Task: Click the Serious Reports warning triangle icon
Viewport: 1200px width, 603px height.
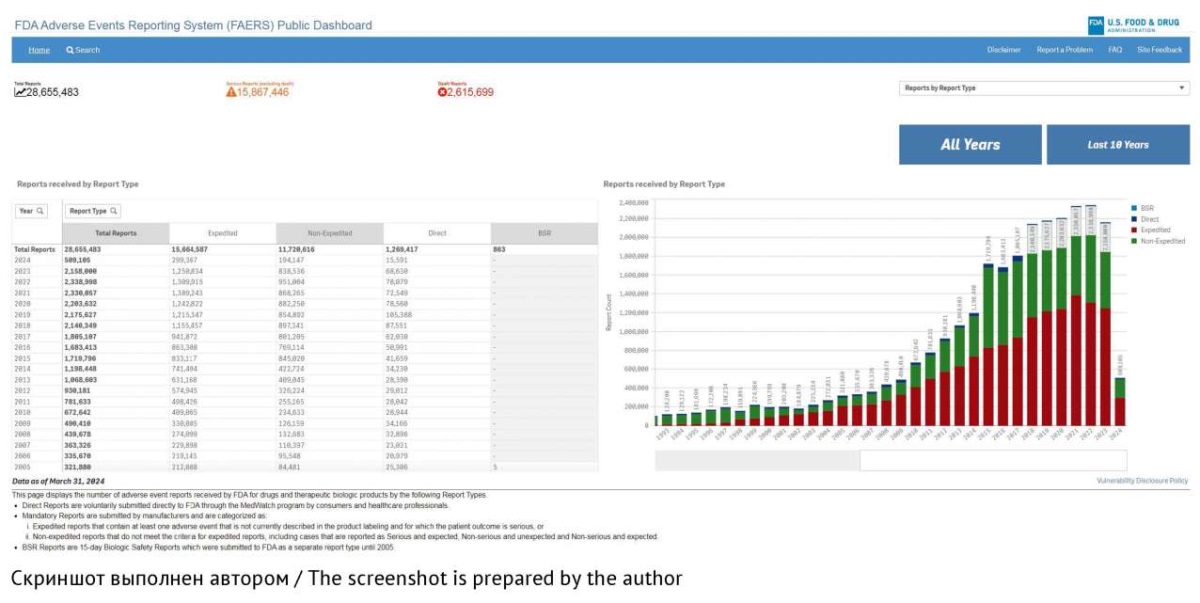Action: 231,92
